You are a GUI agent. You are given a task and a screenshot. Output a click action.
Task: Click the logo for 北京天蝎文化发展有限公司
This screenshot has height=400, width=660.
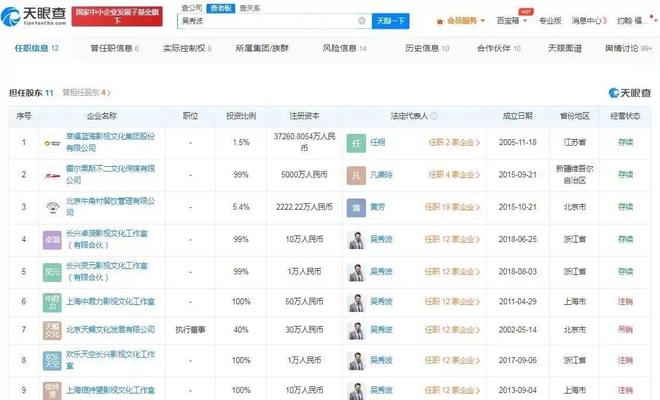[x=52, y=331]
